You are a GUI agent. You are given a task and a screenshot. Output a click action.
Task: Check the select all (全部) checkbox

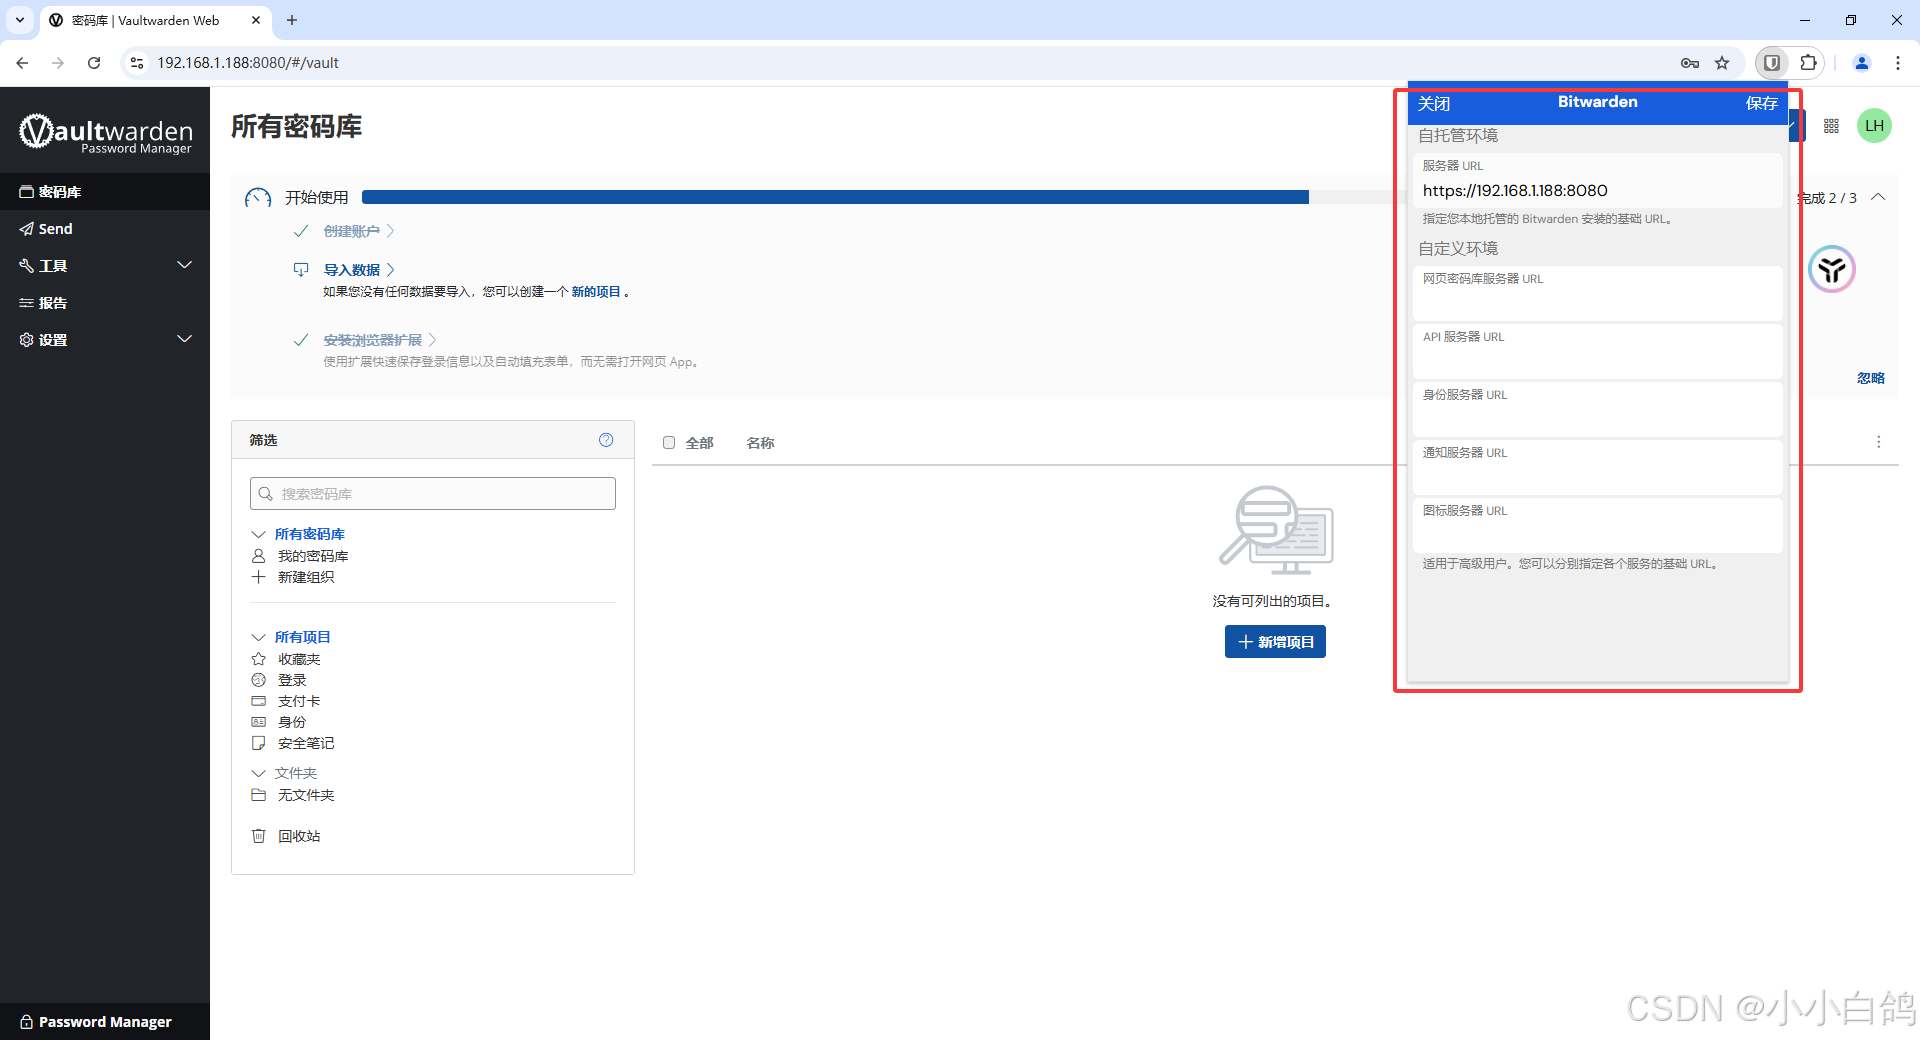[669, 443]
